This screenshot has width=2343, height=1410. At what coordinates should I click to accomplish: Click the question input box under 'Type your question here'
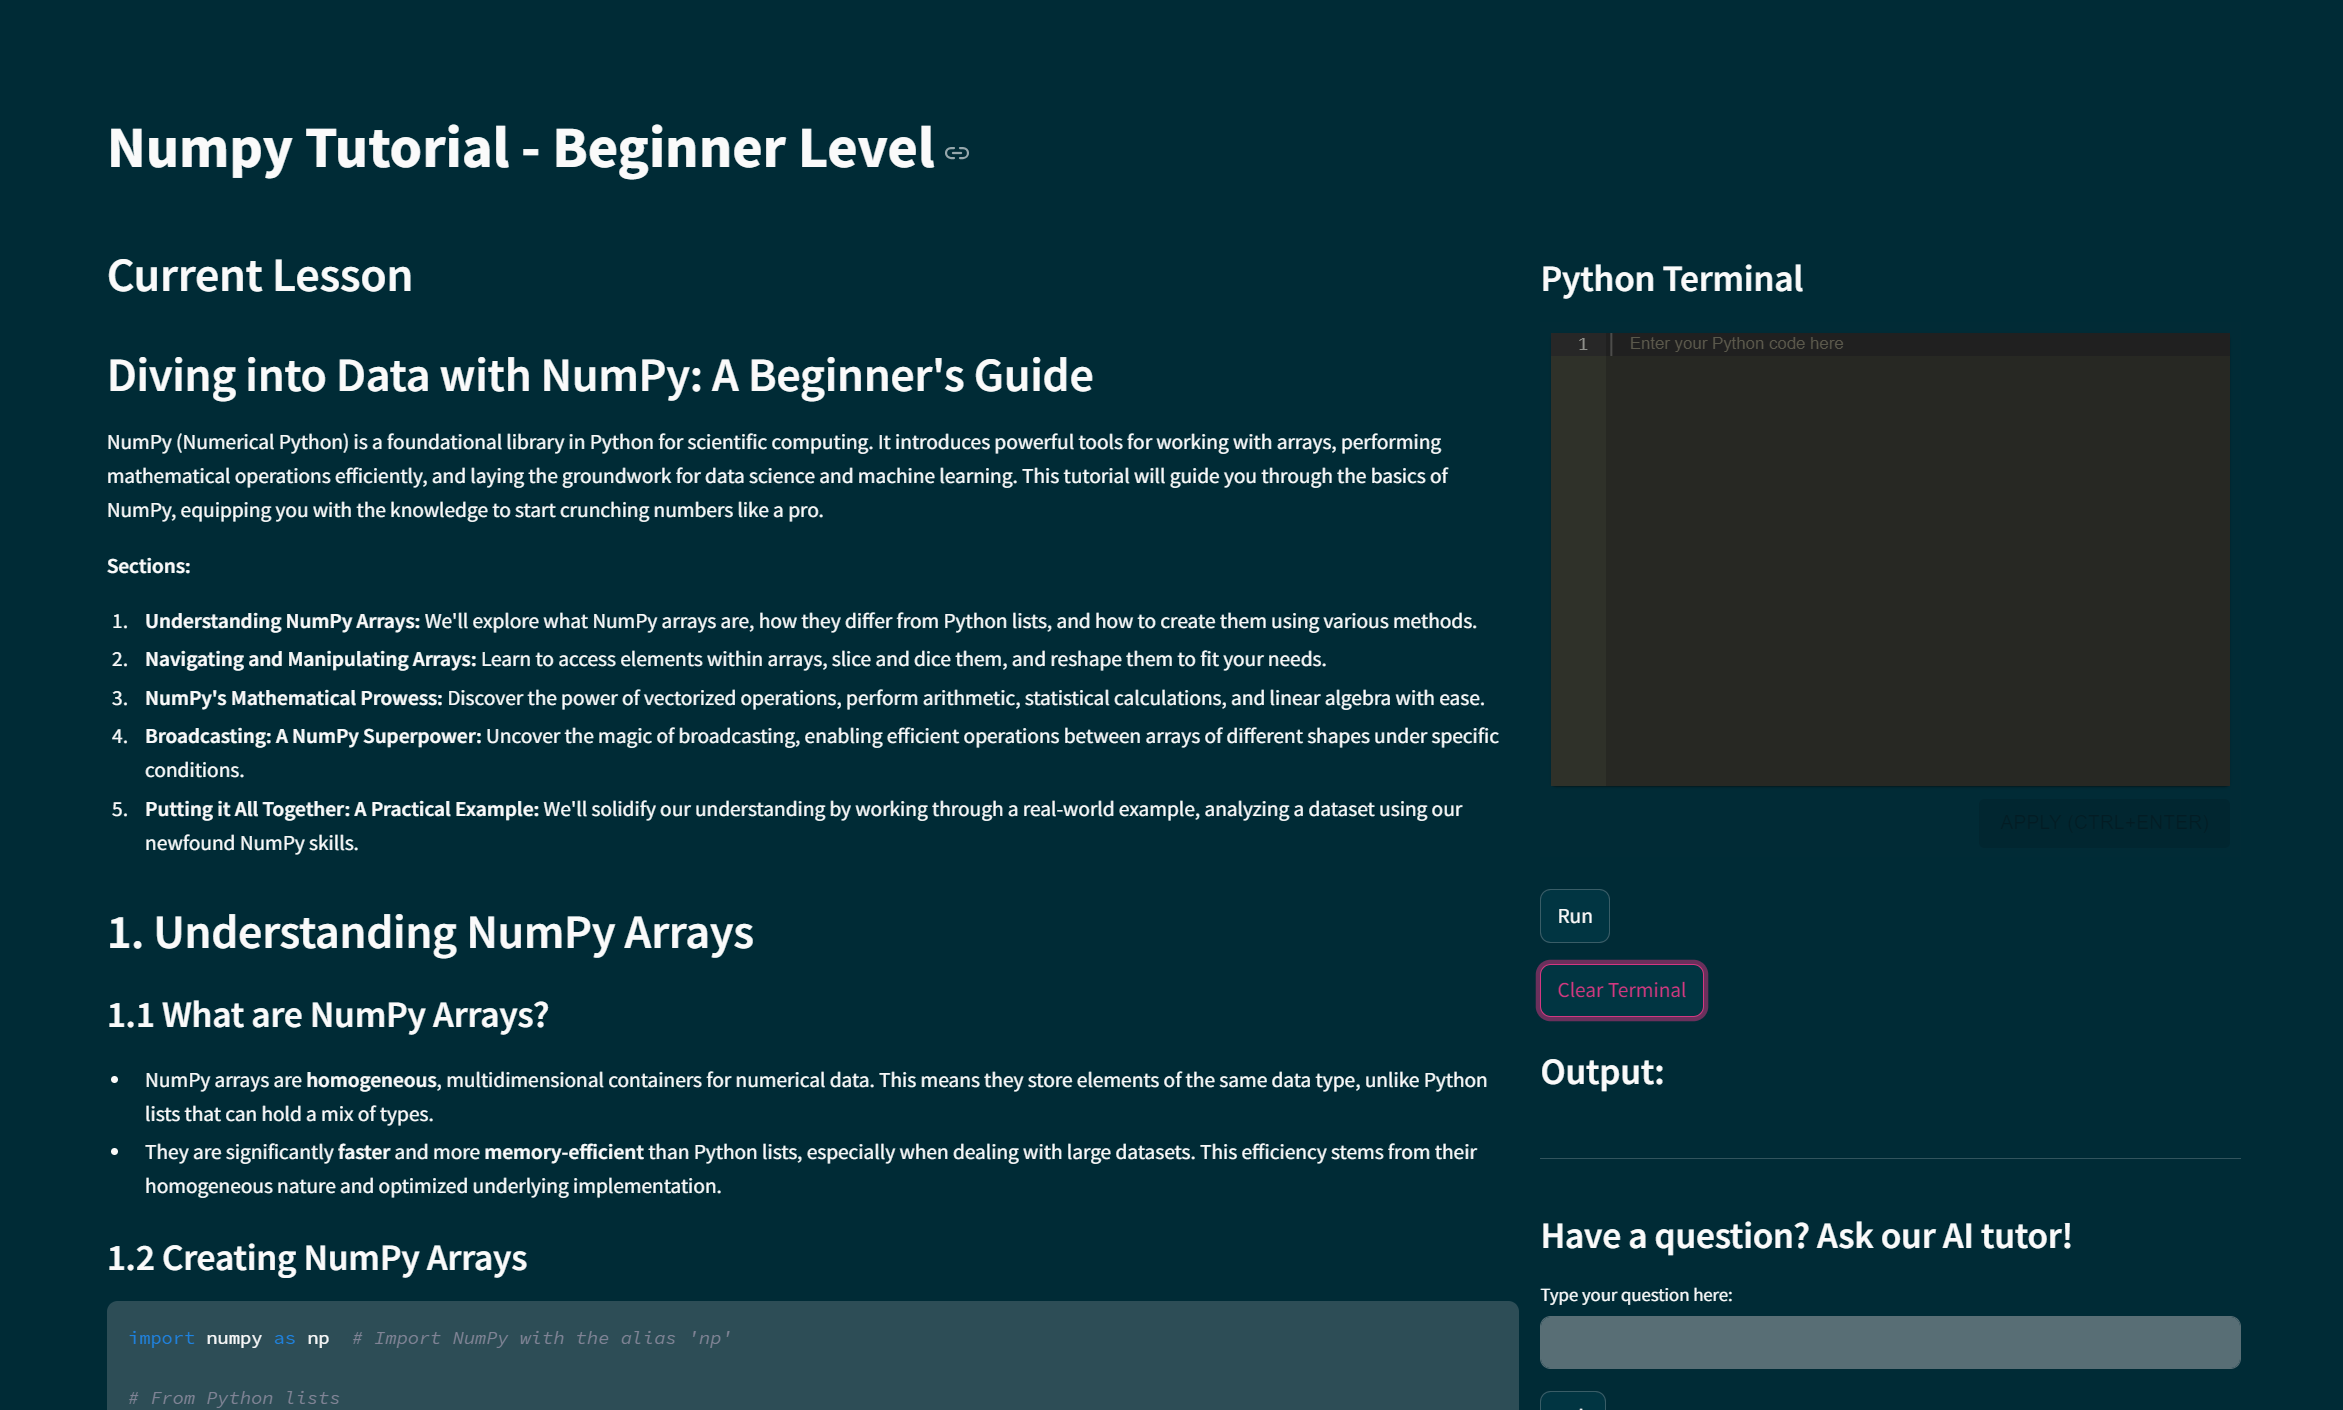1888,1342
